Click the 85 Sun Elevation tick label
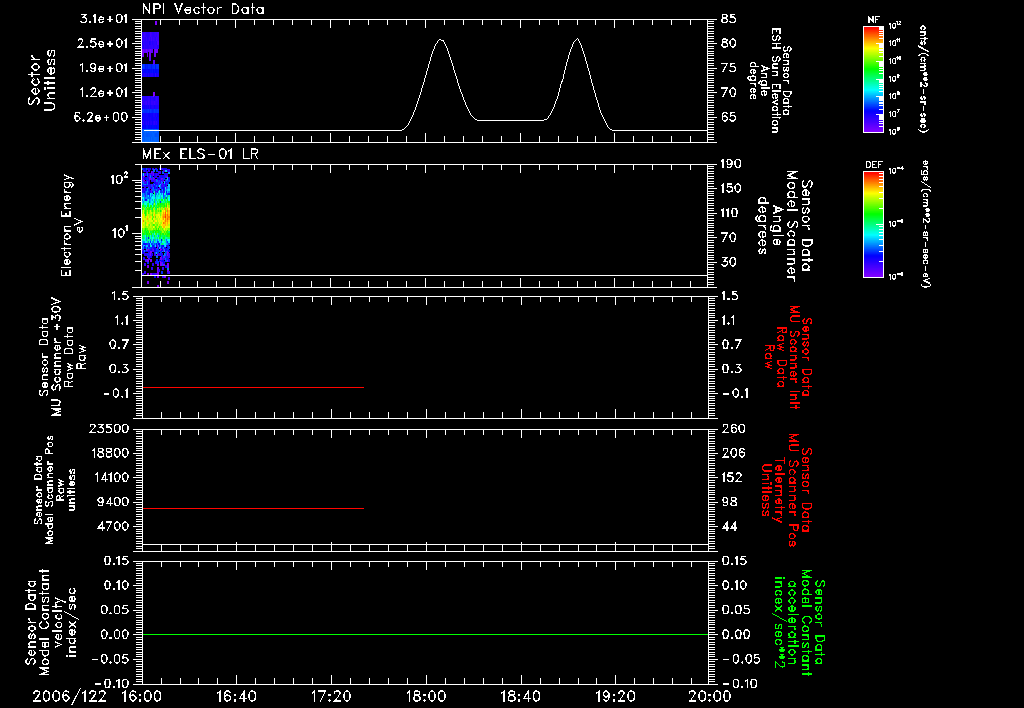 click(x=729, y=19)
